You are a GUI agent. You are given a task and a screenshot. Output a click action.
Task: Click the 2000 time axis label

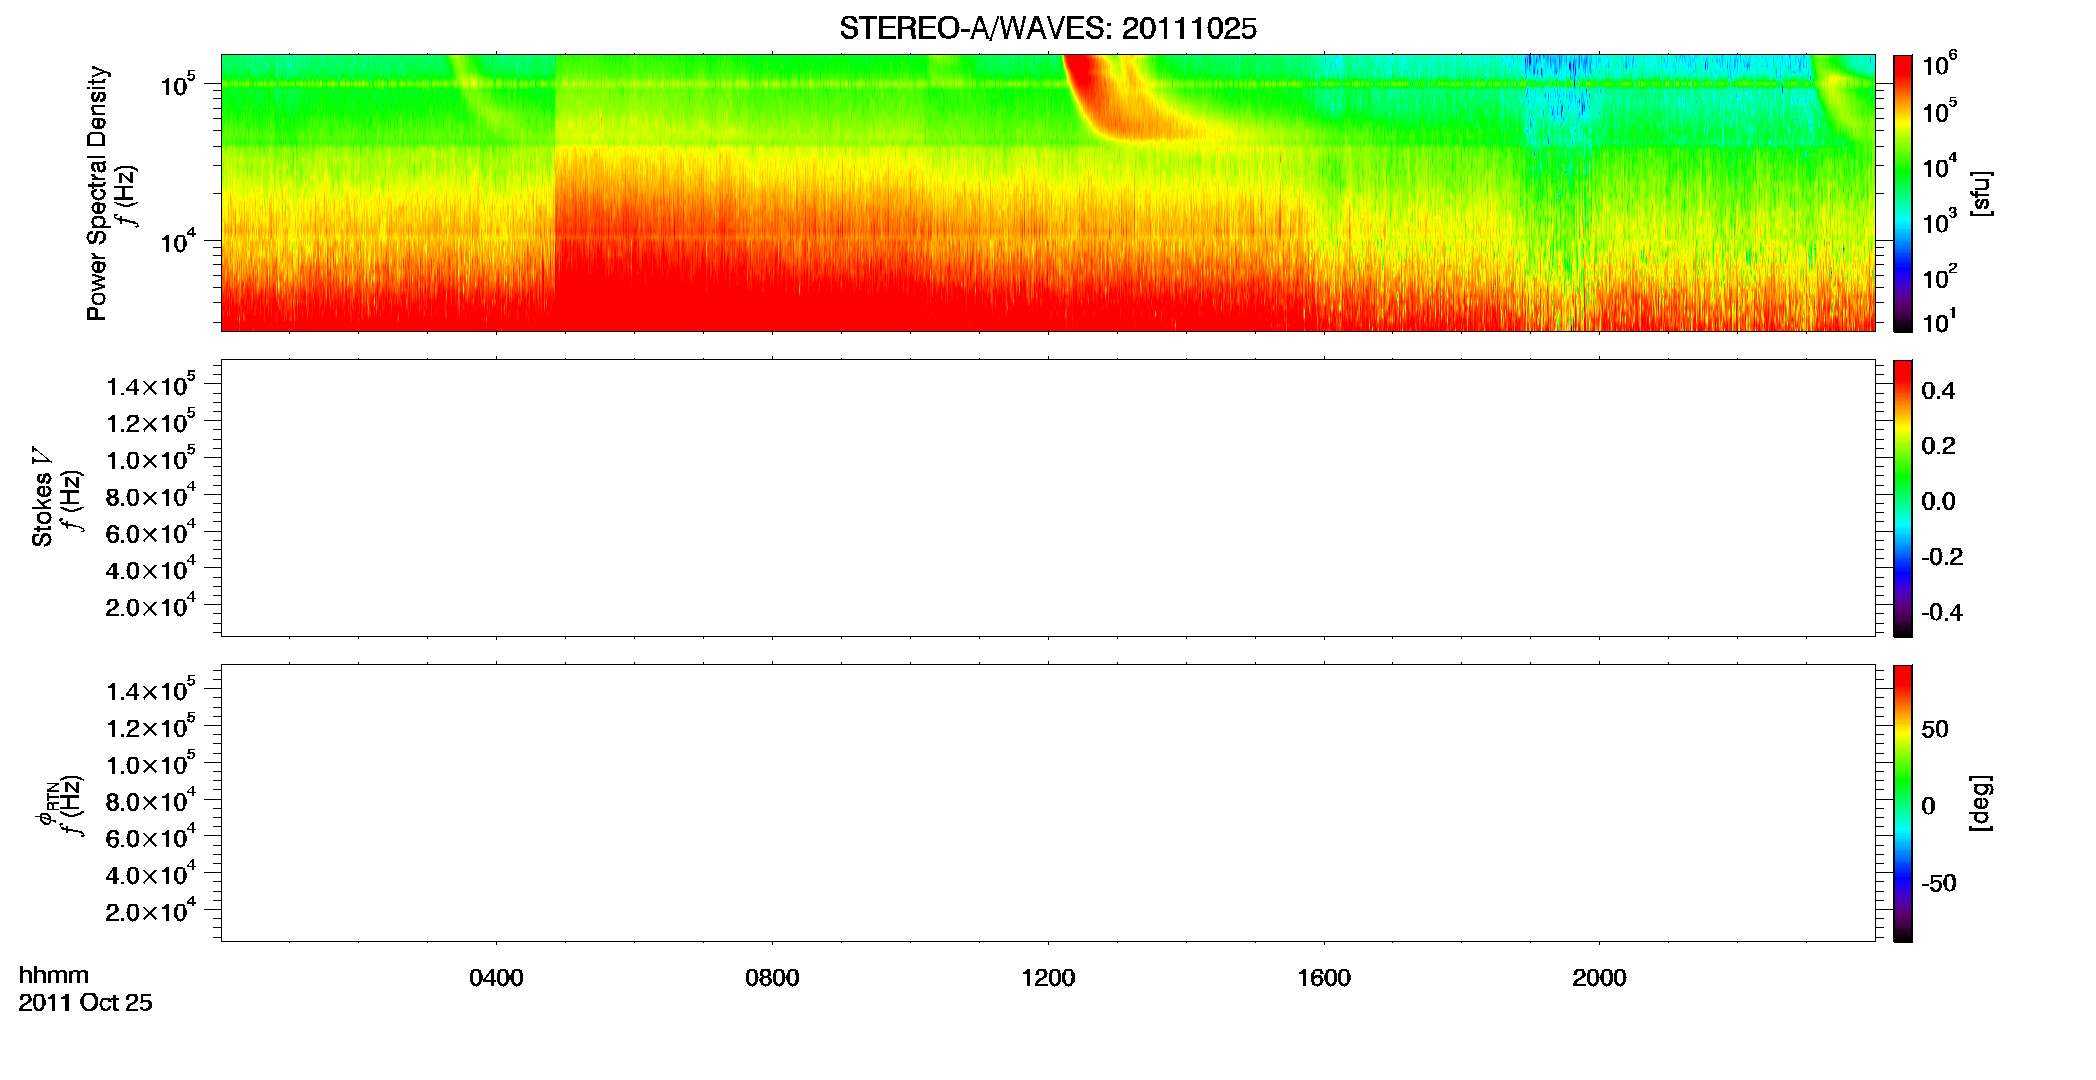(1599, 978)
